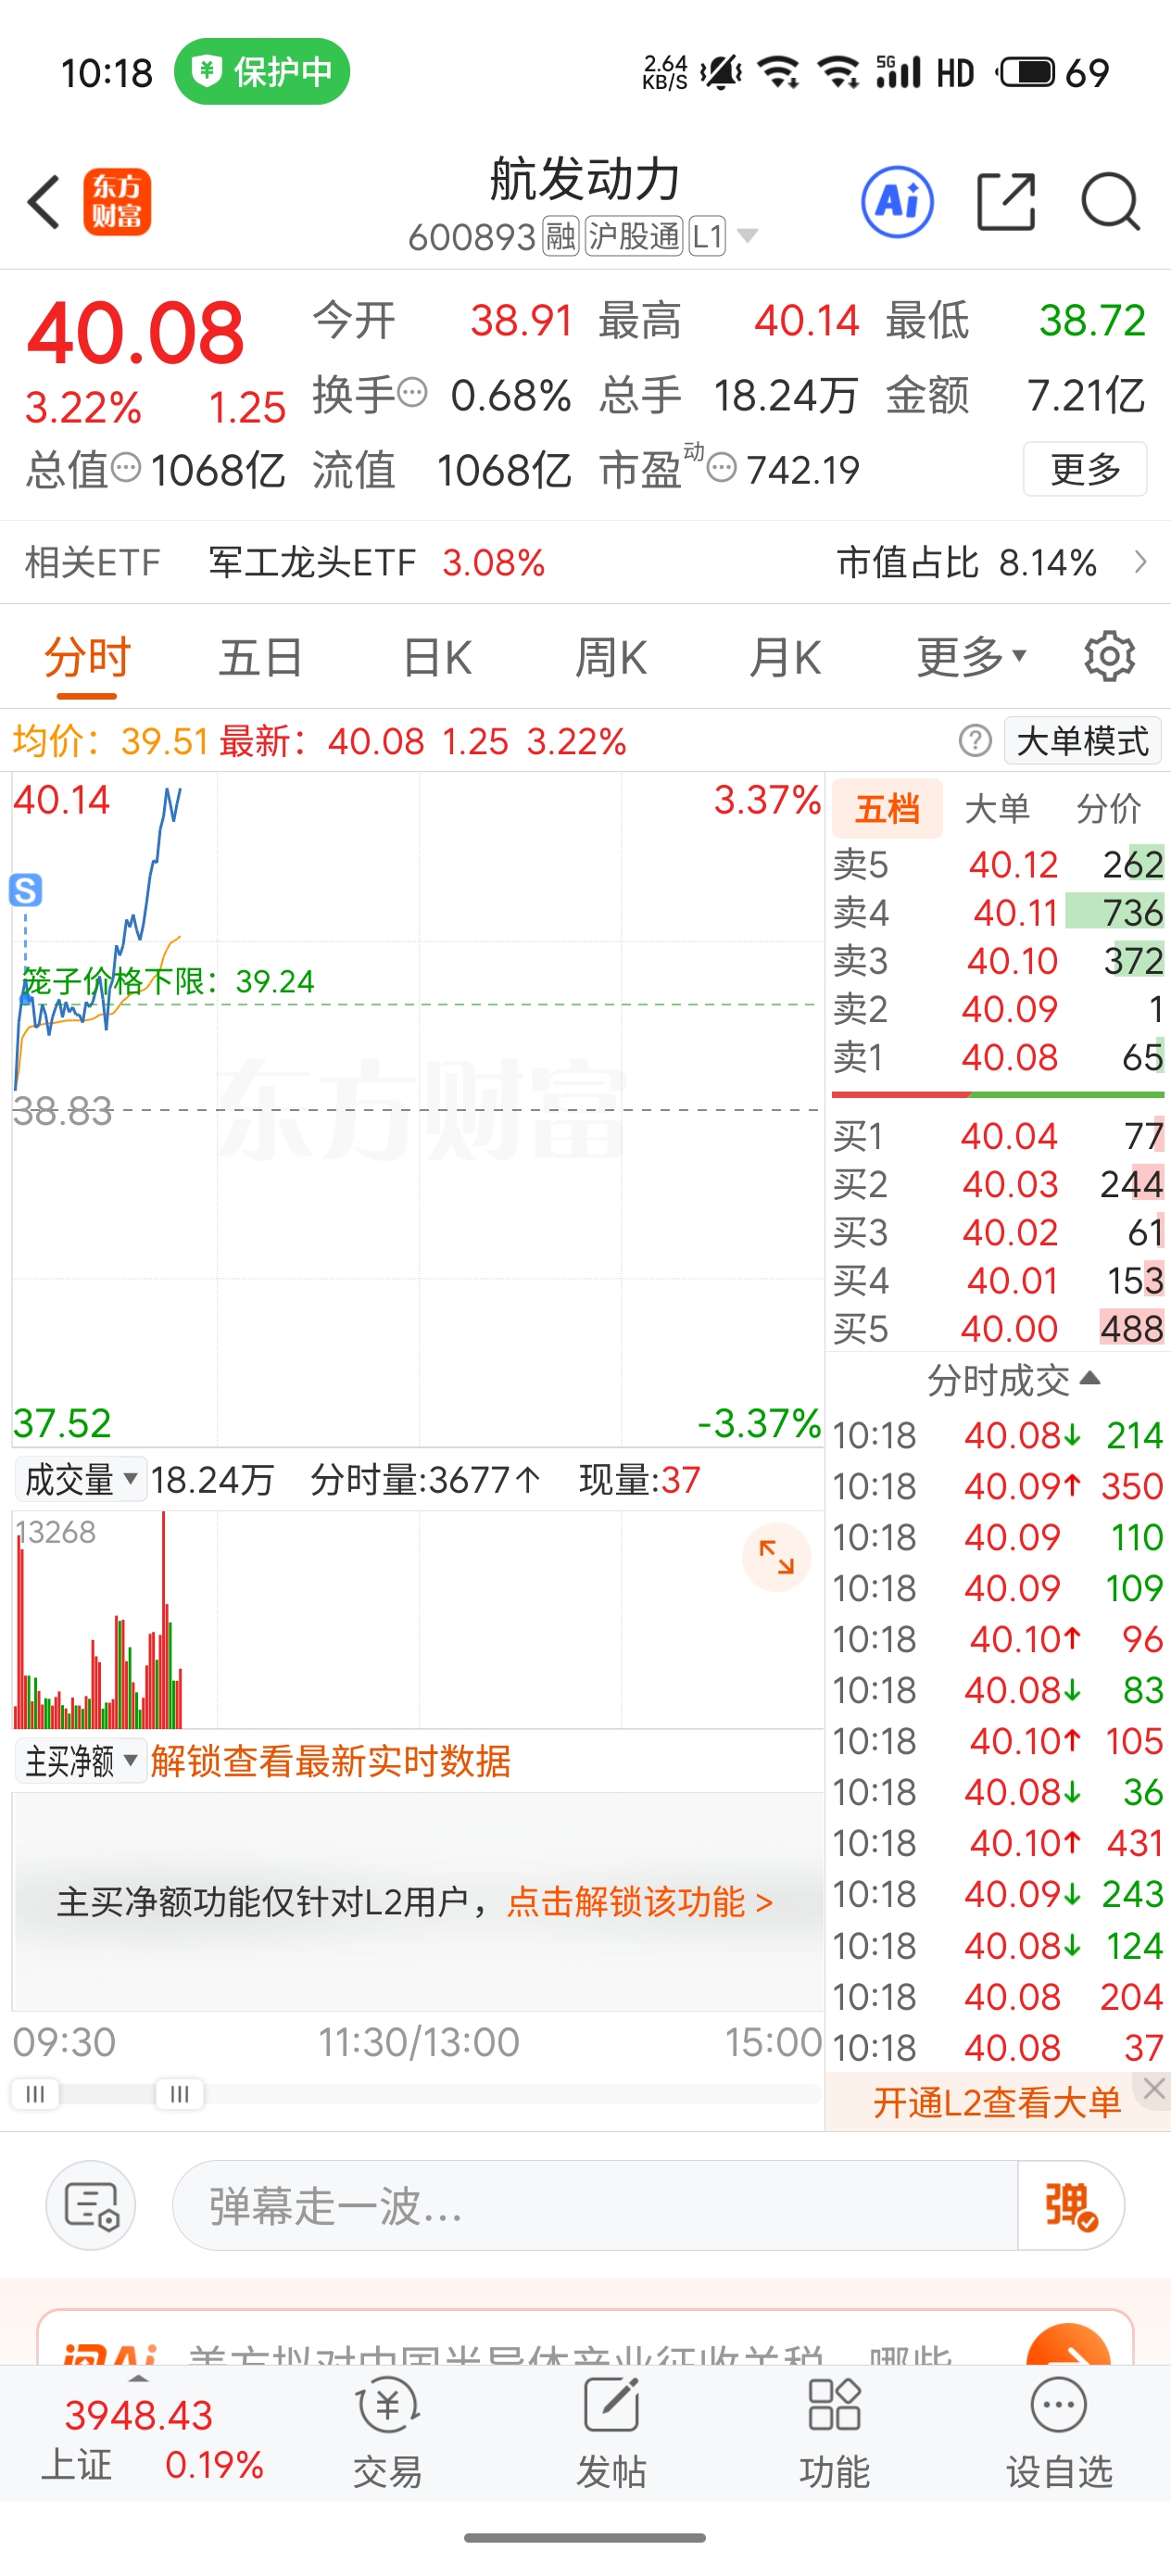This screenshot has width=1171, height=2576.
Task: Open the 相关ETF row chevron
Action: pyautogui.click(x=1140, y=561)
